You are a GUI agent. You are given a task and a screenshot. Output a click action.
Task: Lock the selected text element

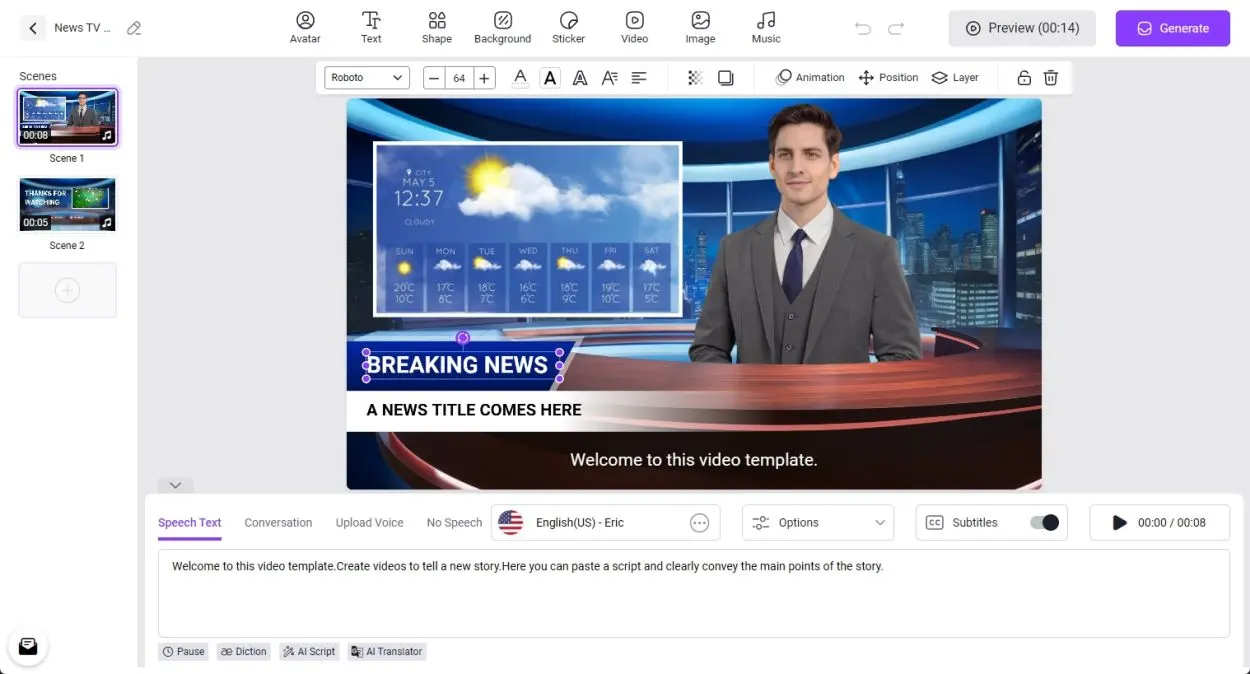point(1022,77)
